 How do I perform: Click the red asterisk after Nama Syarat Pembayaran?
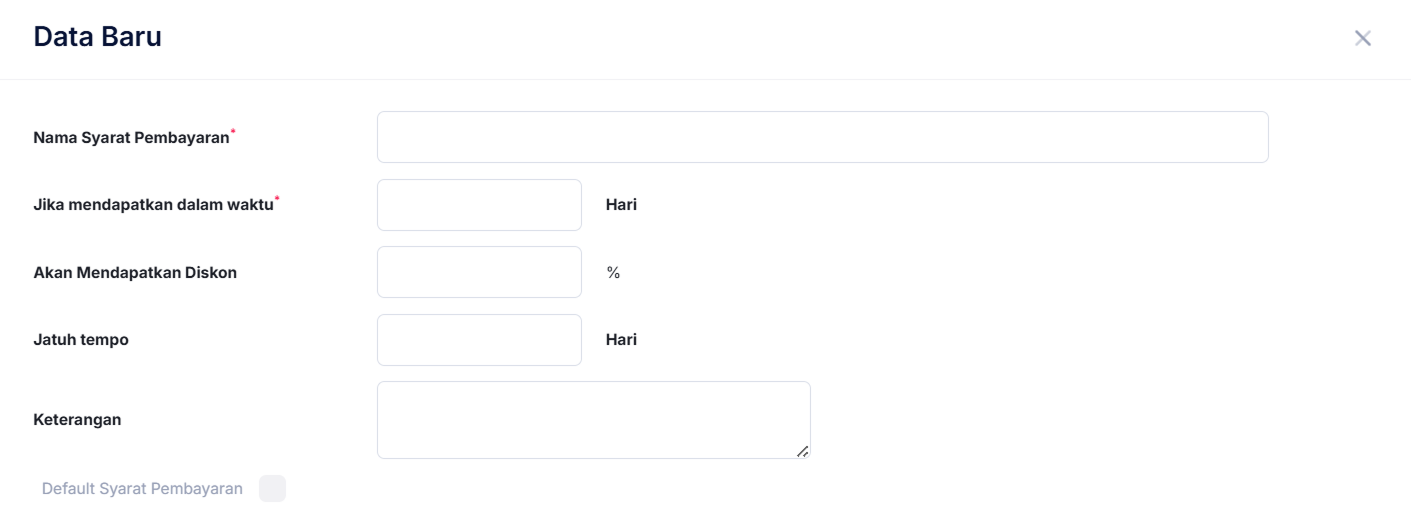pos(233,131)
